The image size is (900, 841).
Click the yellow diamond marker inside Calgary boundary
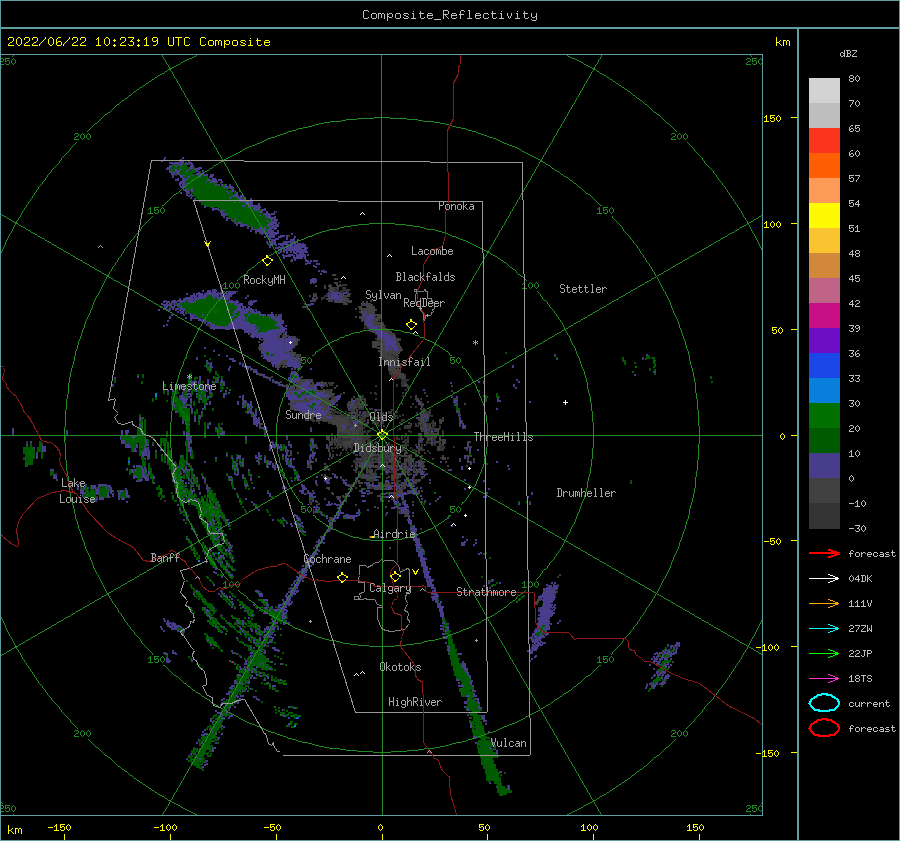click(395, 576)
